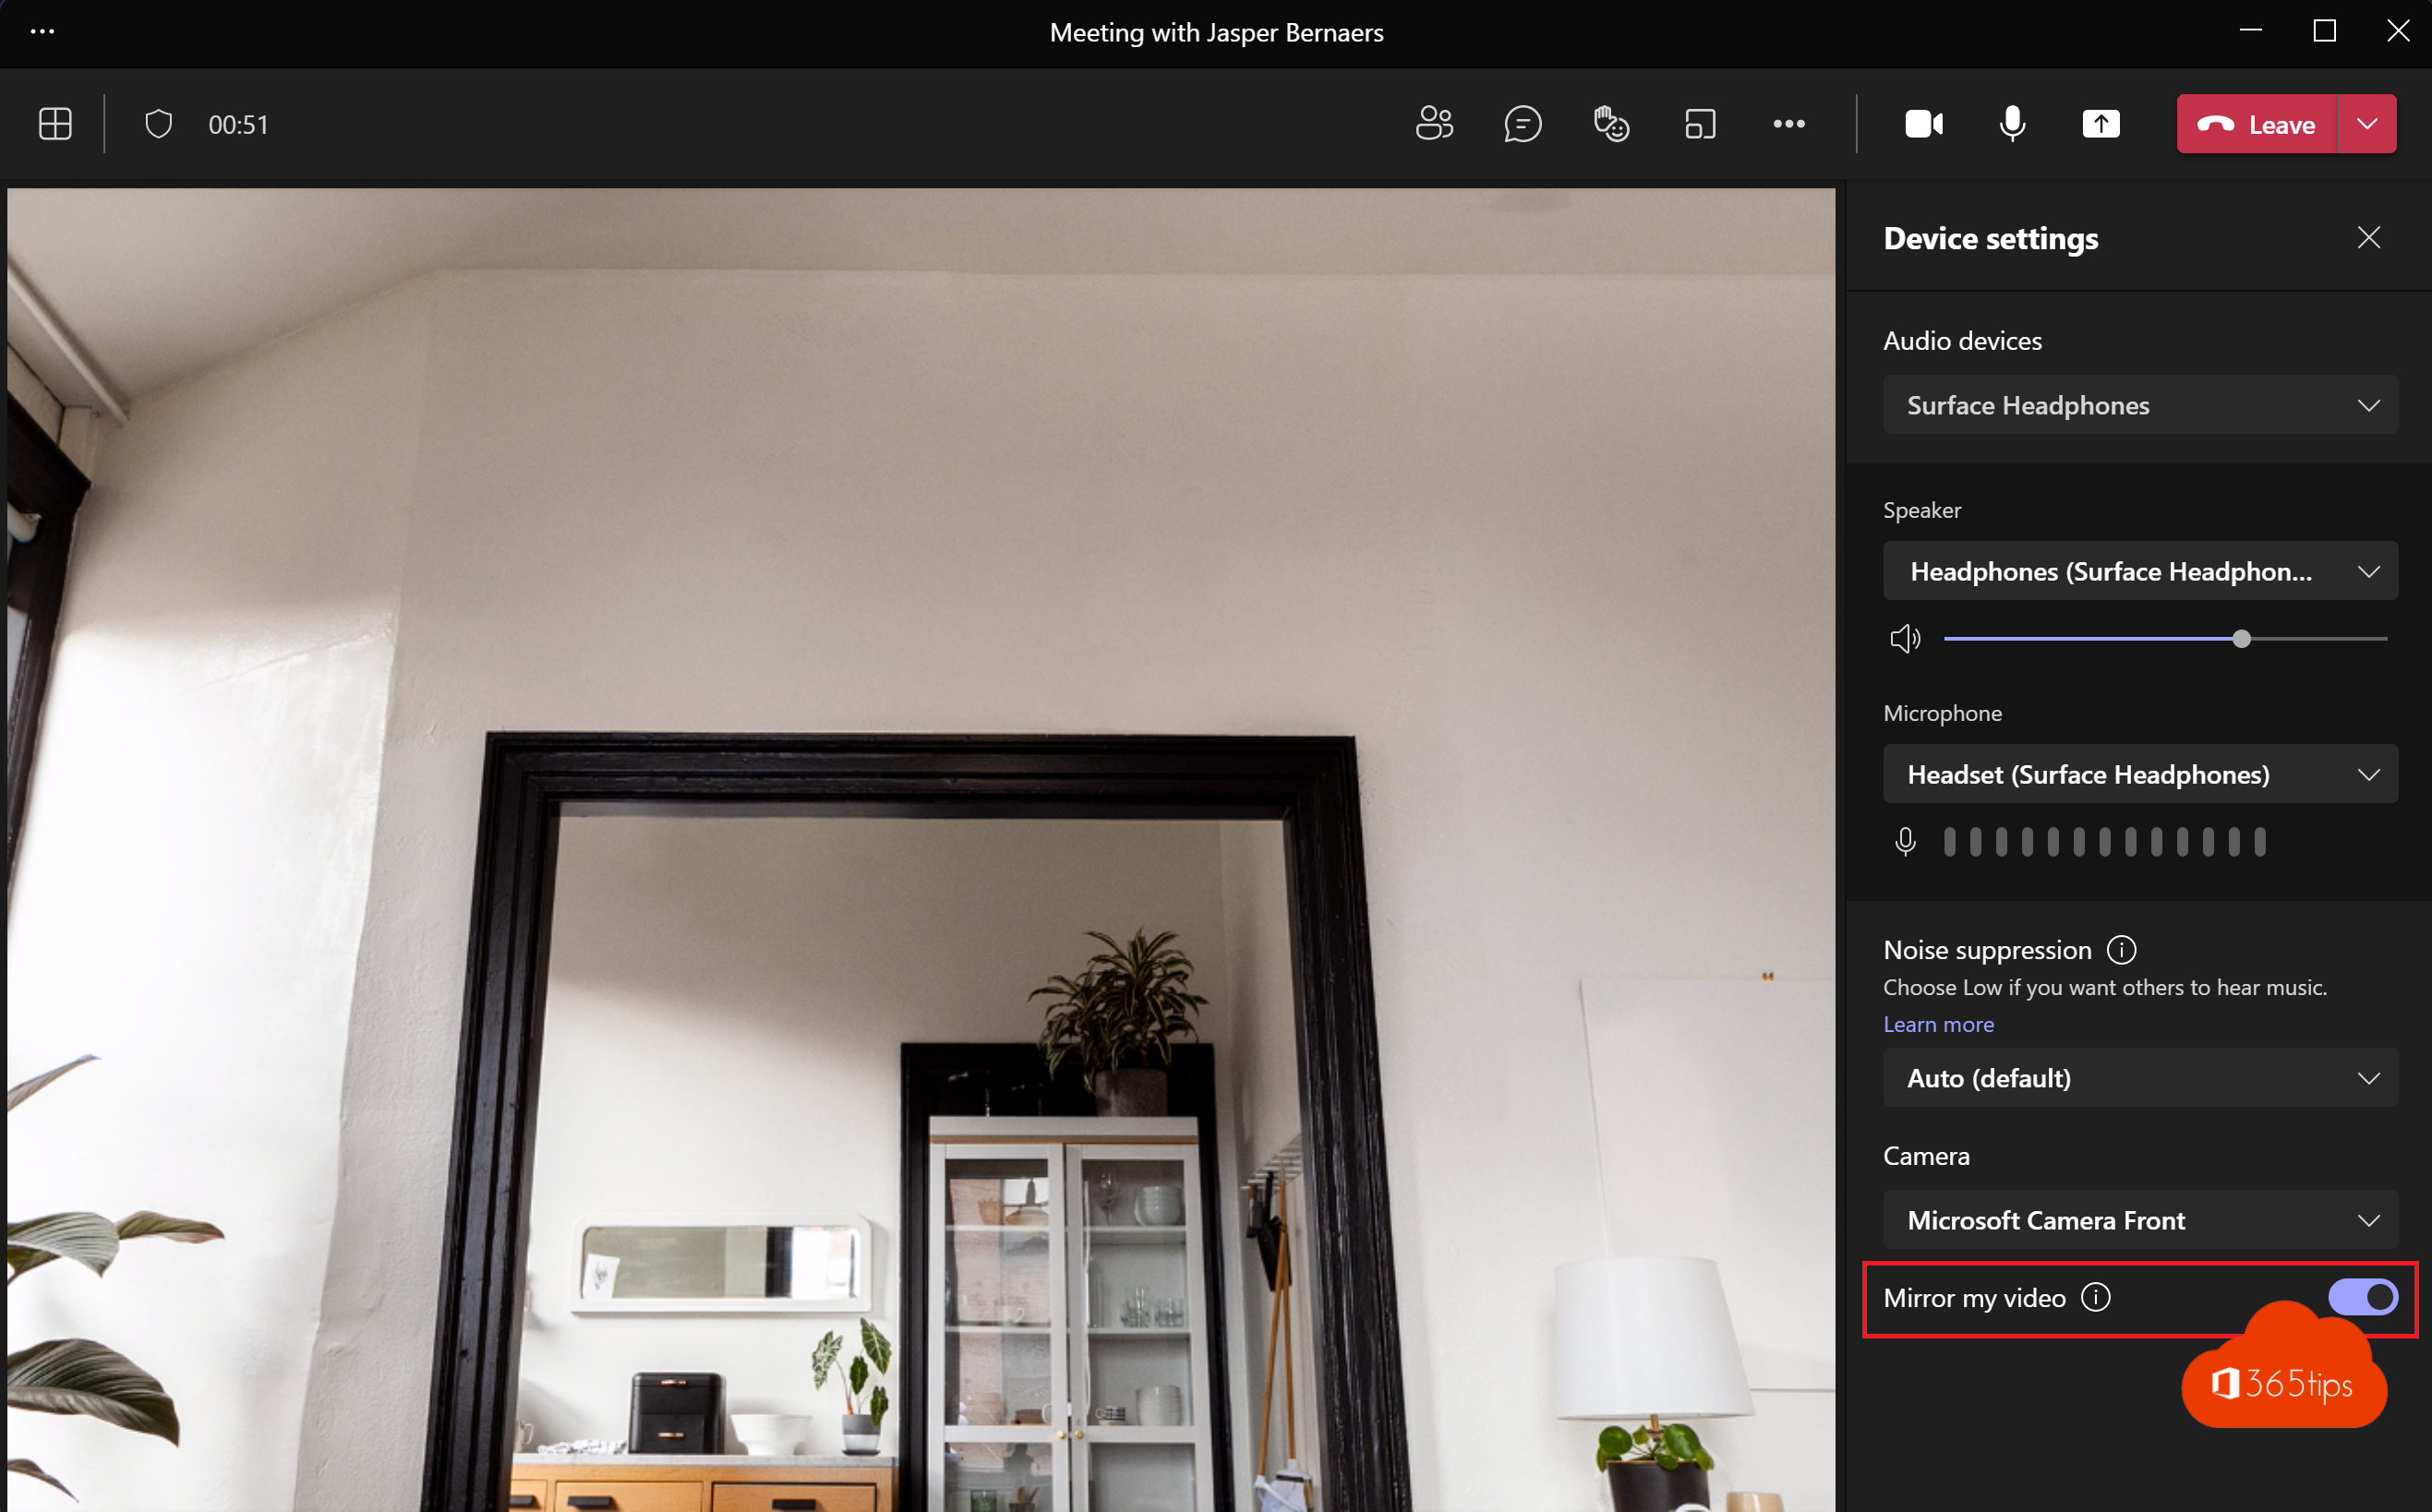This screenshot has height=1512, width=2432.
Task: Click the Leave dropdown arrow button
Action: tap(2366, 124)
